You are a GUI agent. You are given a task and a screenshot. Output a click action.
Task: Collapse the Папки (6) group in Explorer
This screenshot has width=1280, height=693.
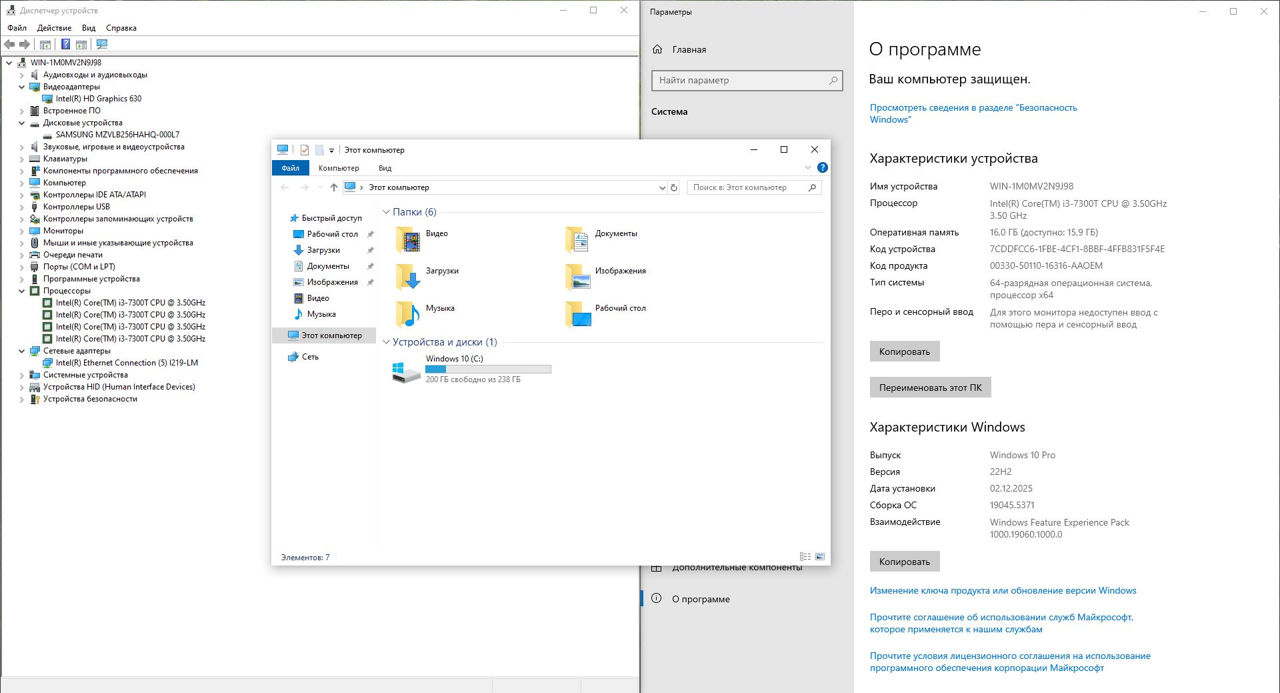click(386, 212)
